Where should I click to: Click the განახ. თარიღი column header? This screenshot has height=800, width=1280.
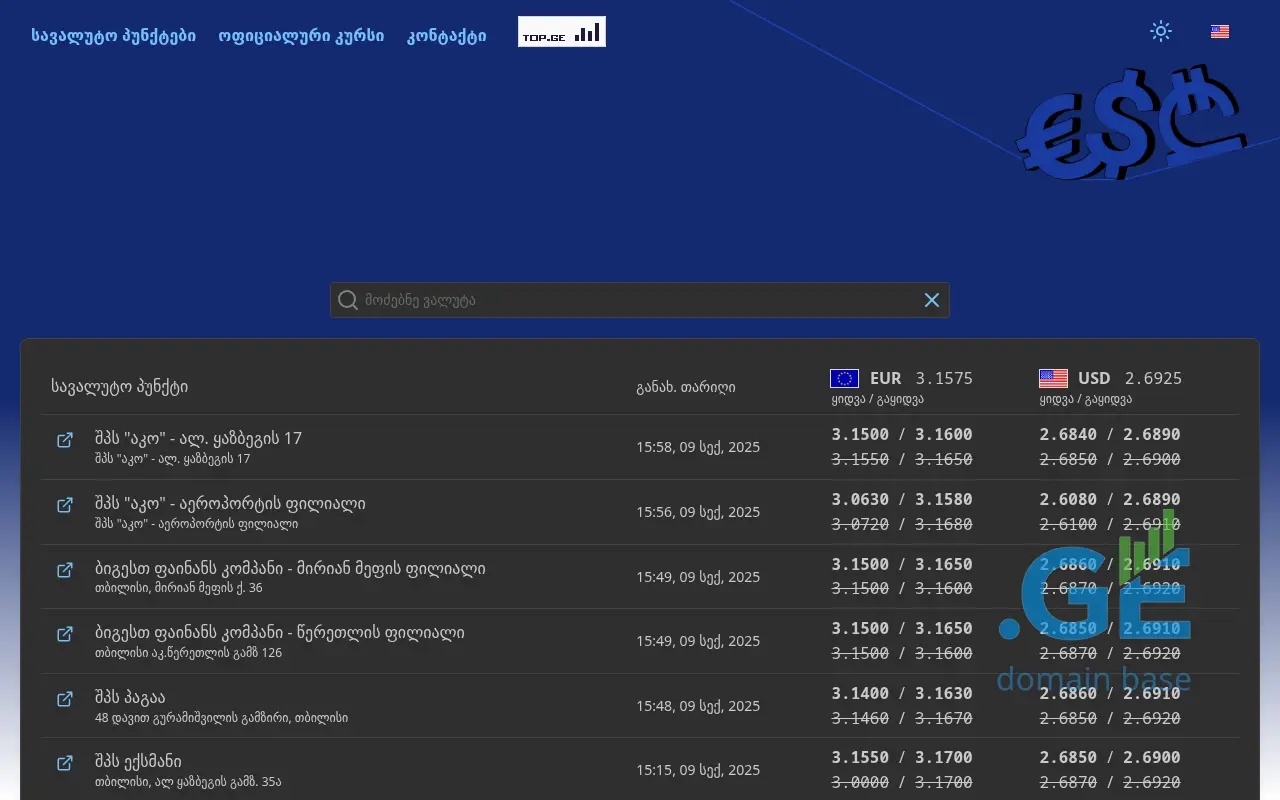[685, 387]
